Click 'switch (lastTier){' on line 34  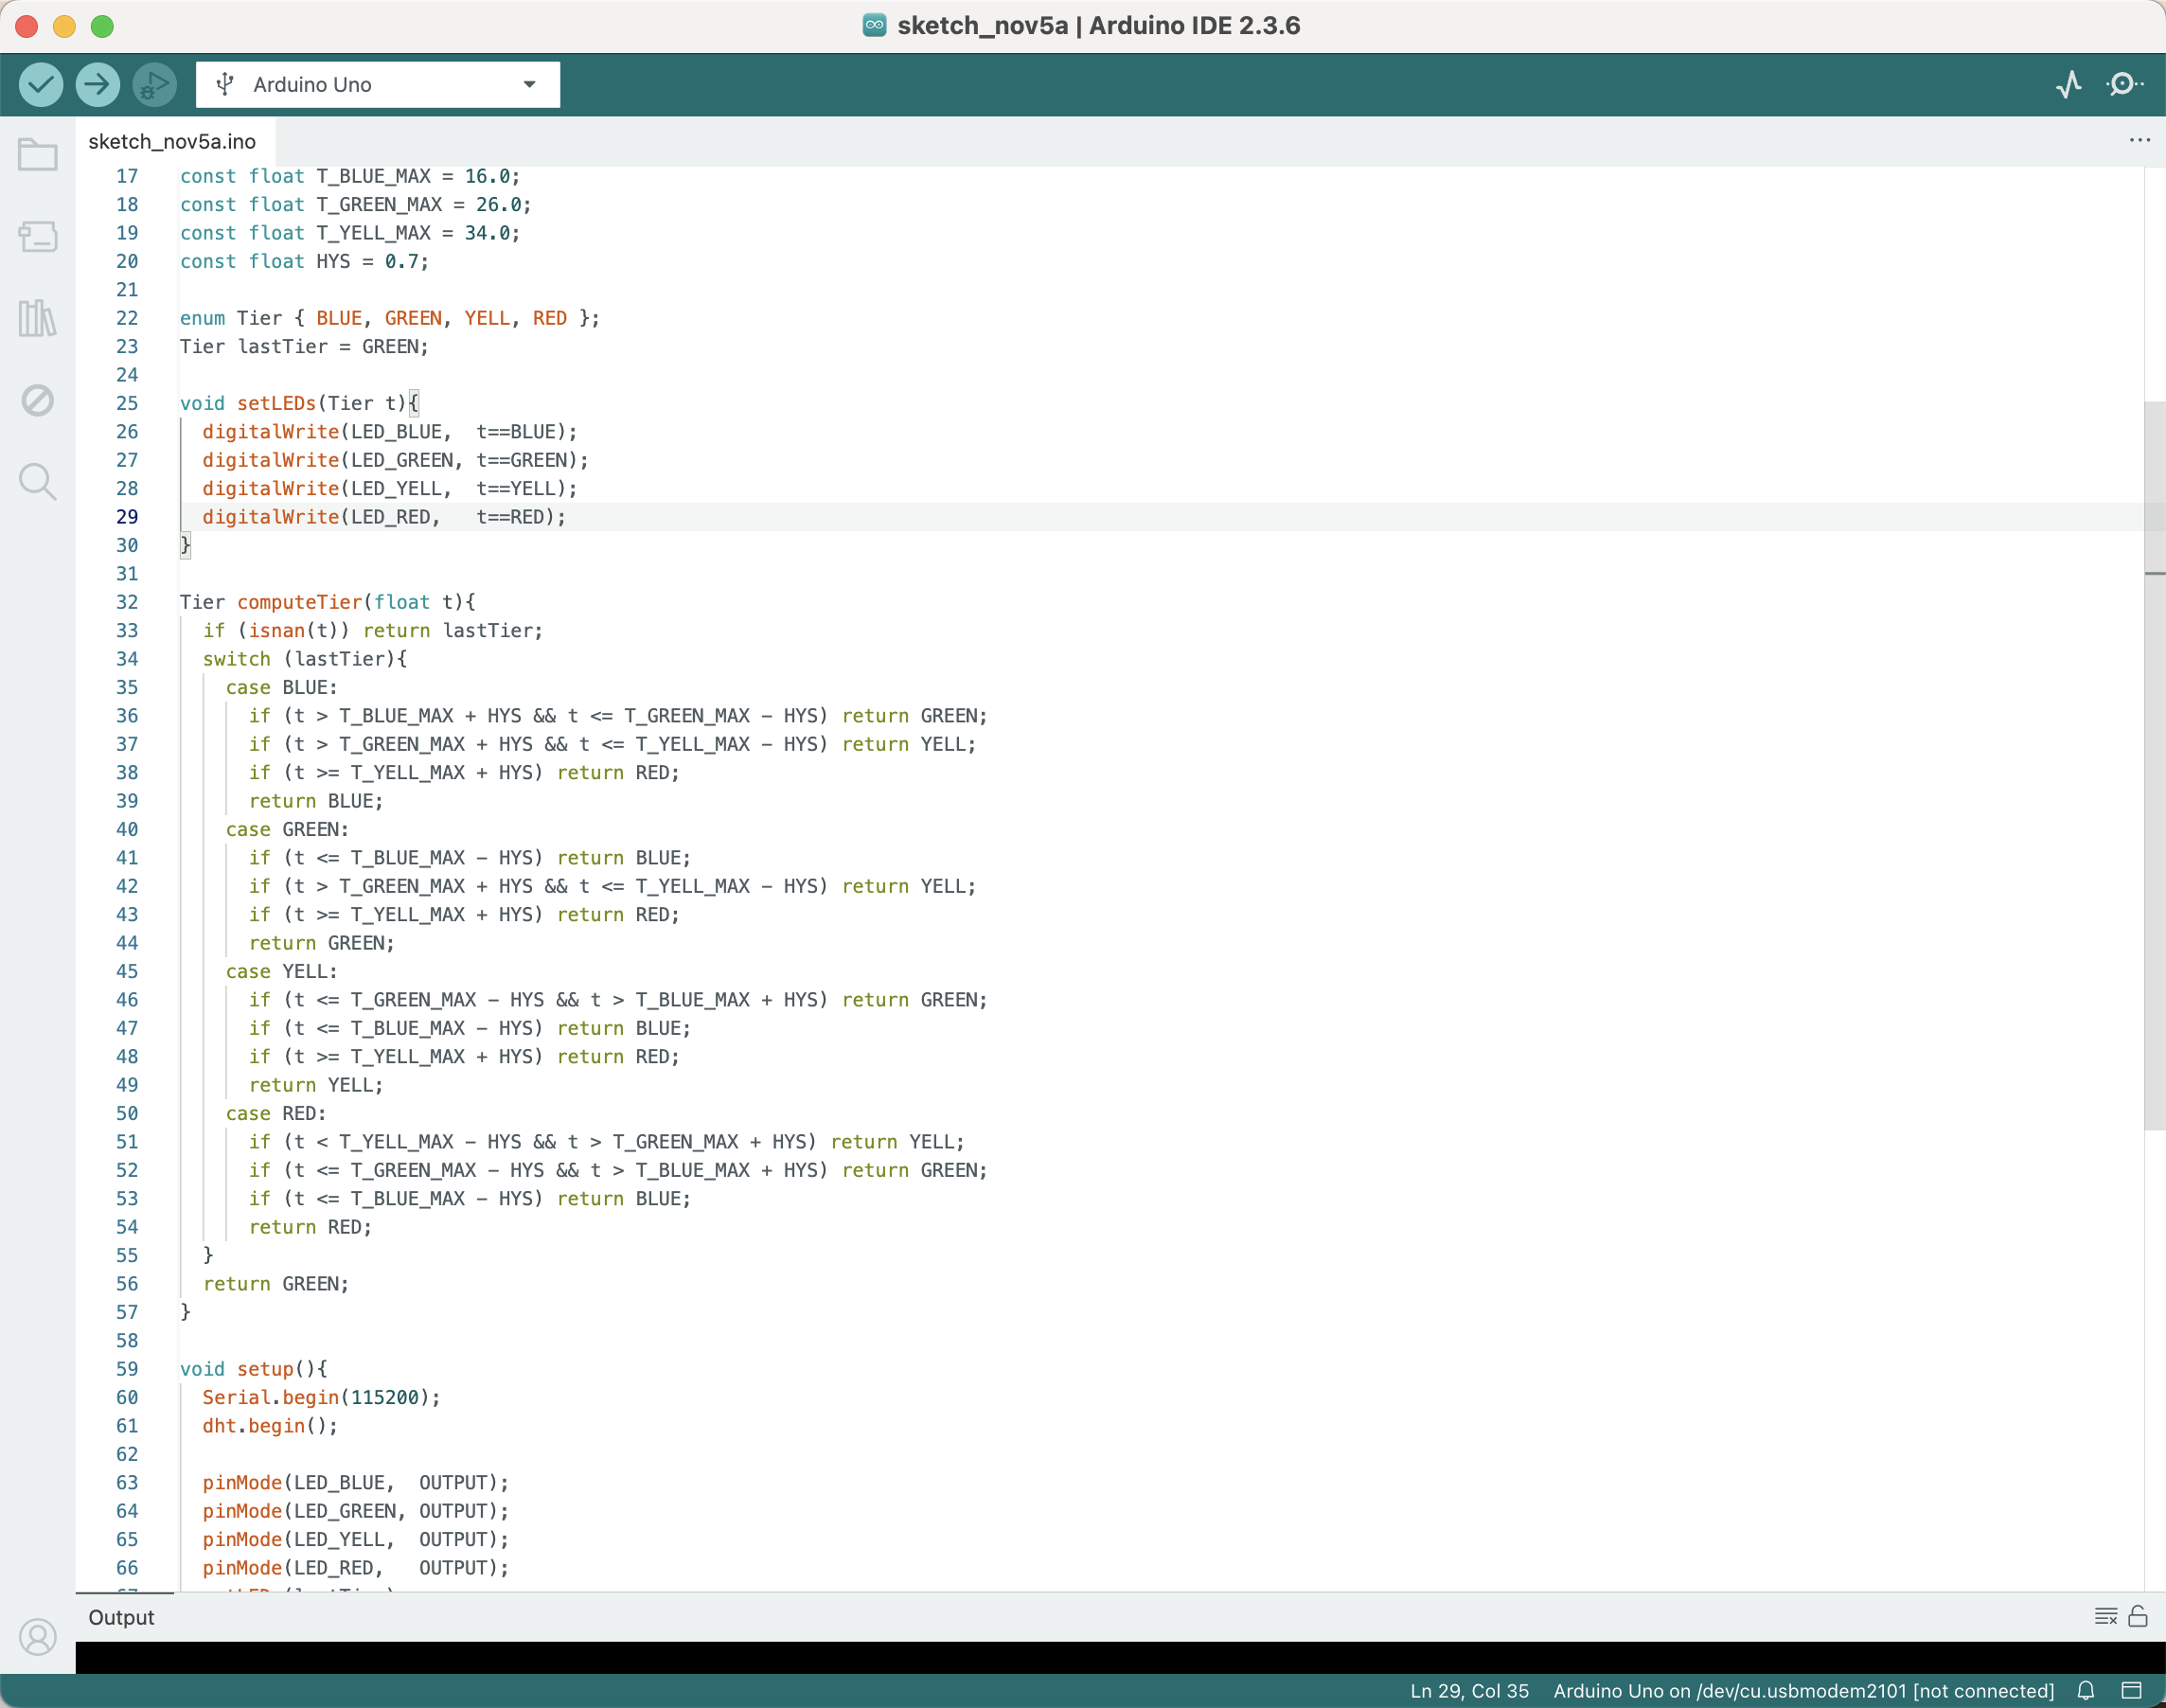[305, 660]
